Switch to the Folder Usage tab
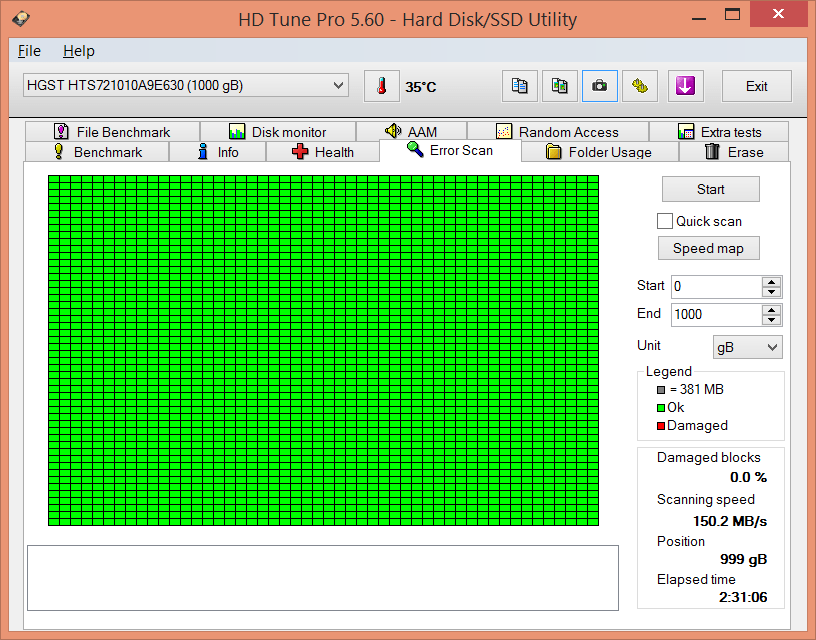This screenshot has height=640, width=816. click(600, 152)
